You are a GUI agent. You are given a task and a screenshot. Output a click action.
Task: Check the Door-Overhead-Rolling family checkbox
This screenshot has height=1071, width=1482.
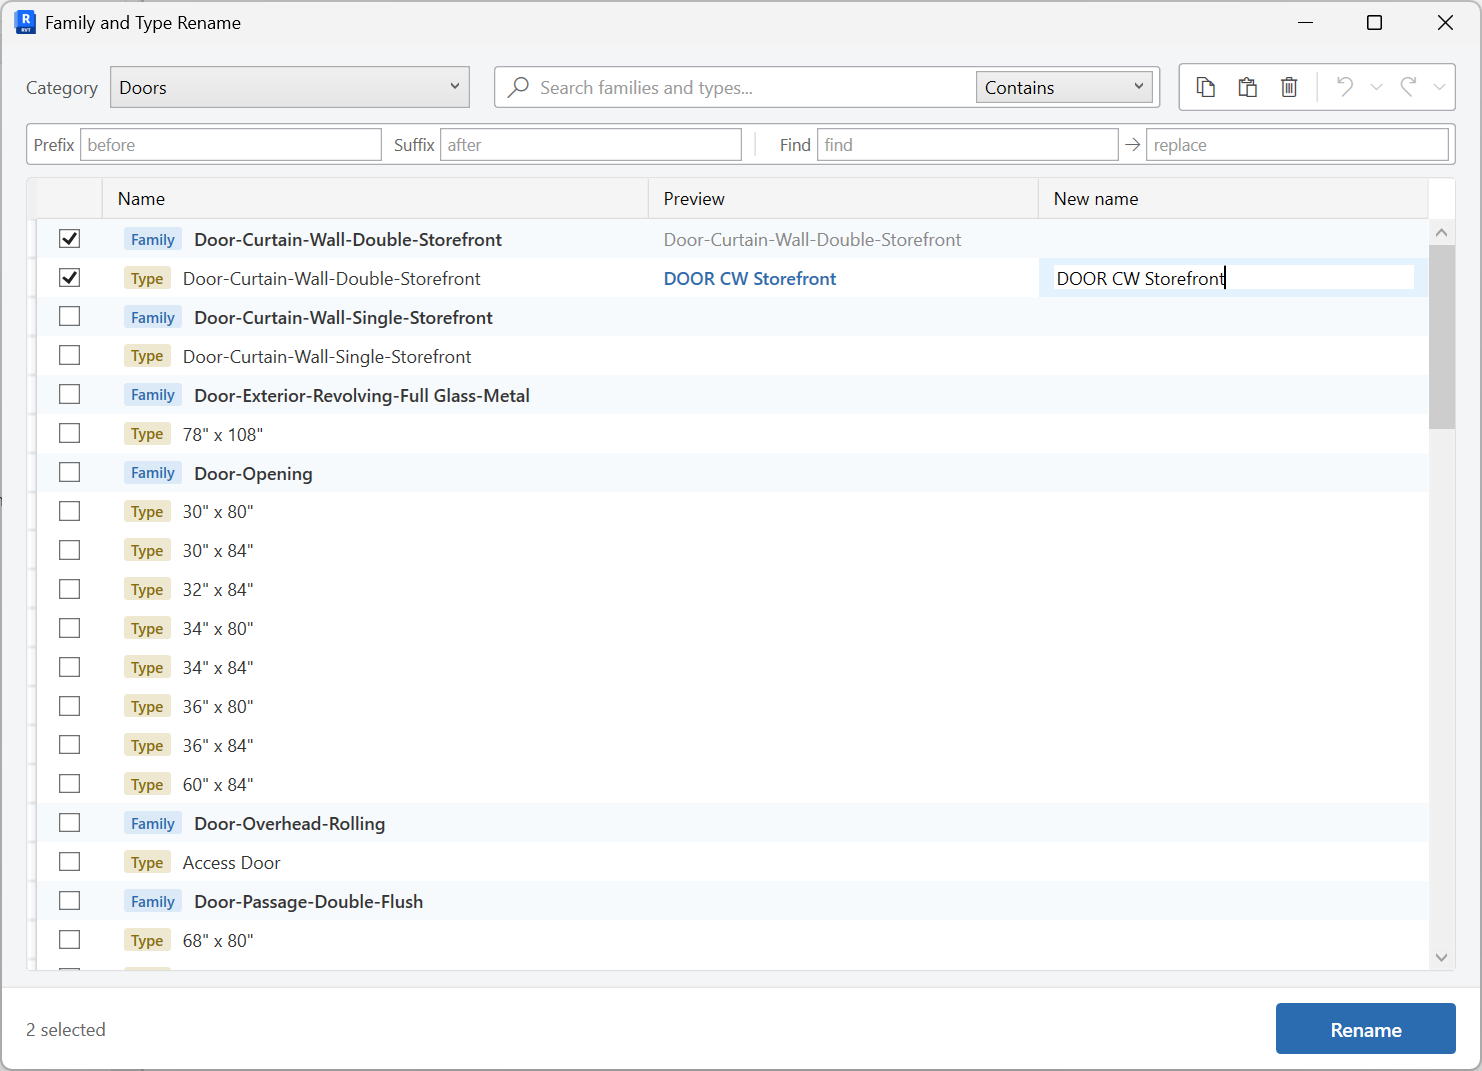[69, 822]
